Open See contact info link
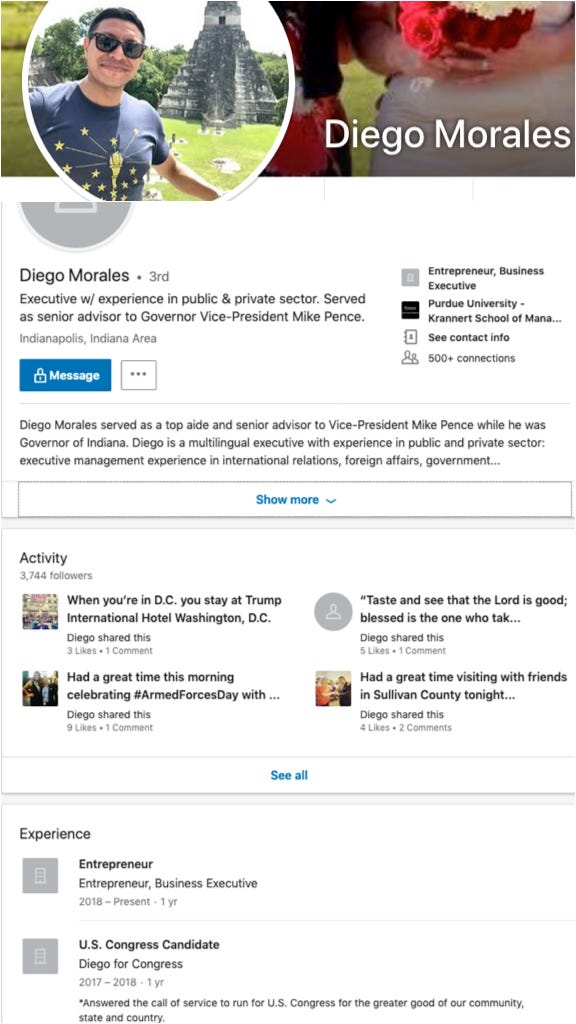Viewport: 576px width, 1024px height. [468, 338]
